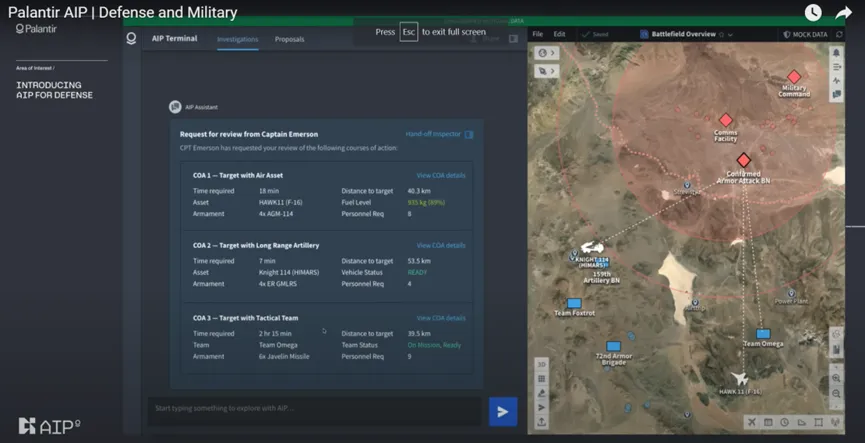The width and height of the screenshot is (865, 443).
Task: Click the blue send message button
Action: 502,411
